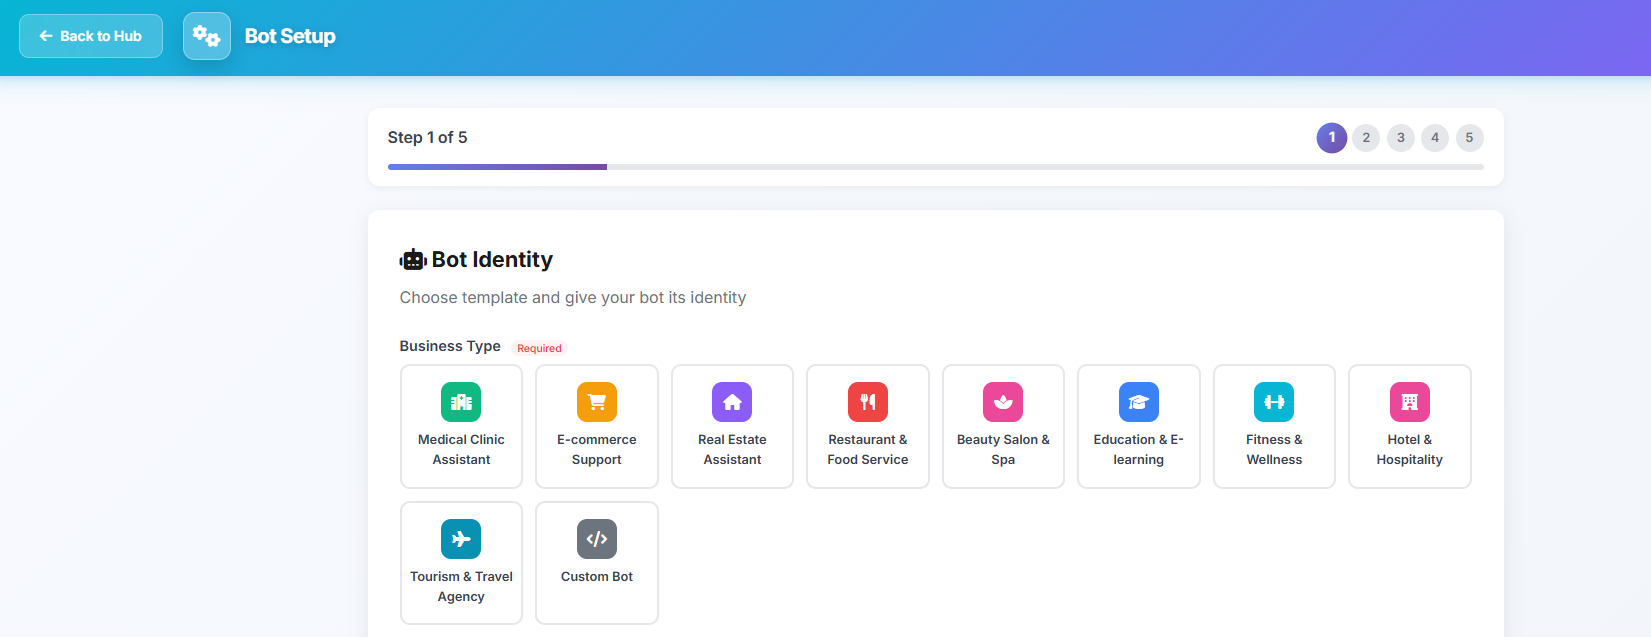Screen dimensions: 1651x637
Task: Click the Bot Identity robot icon
Action: (413, 260)
